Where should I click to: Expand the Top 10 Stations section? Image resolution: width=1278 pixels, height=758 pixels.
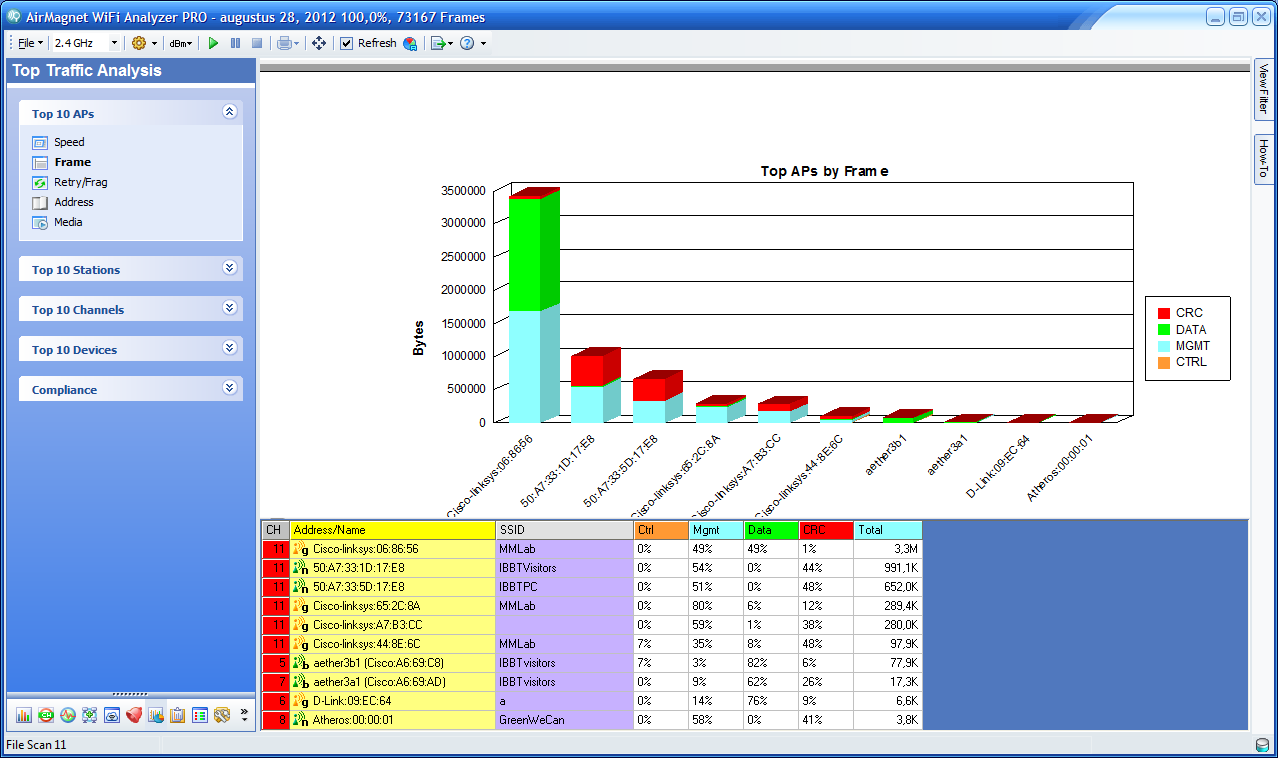pyautogui.click(x=229, y=268)
